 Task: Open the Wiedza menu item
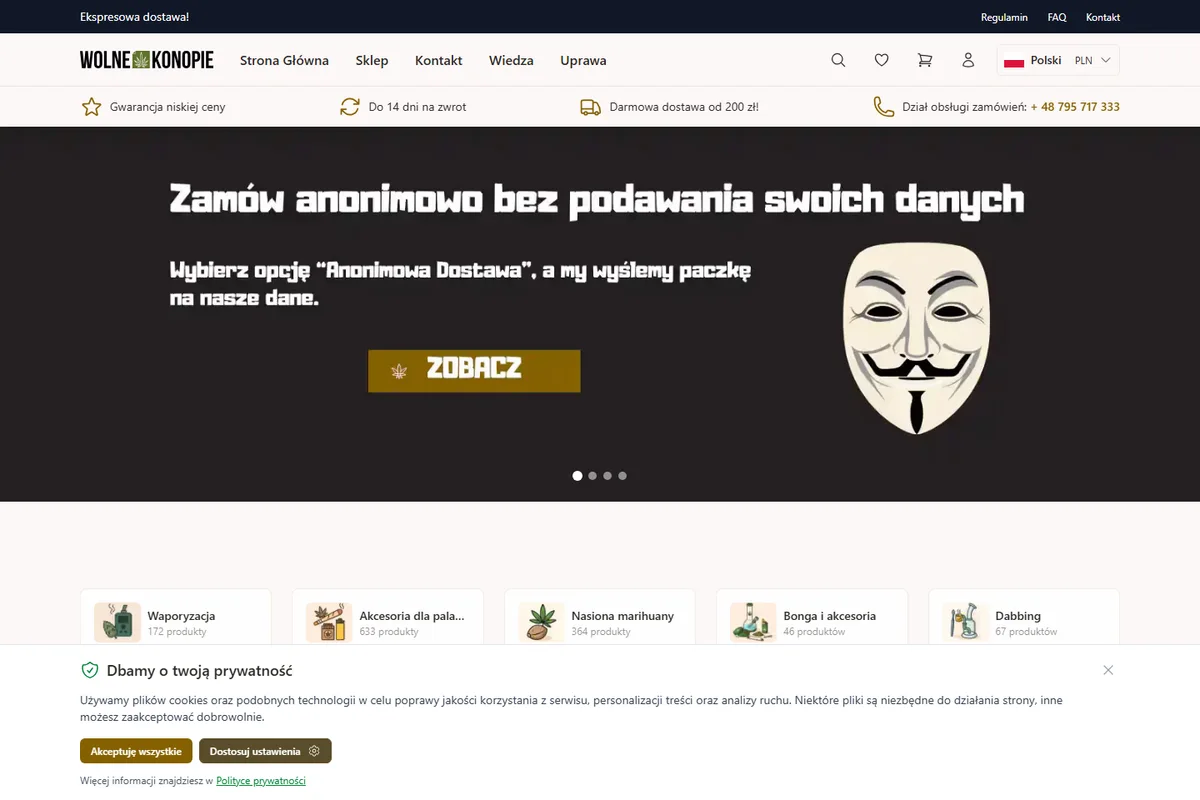click(x=511, y=60)
